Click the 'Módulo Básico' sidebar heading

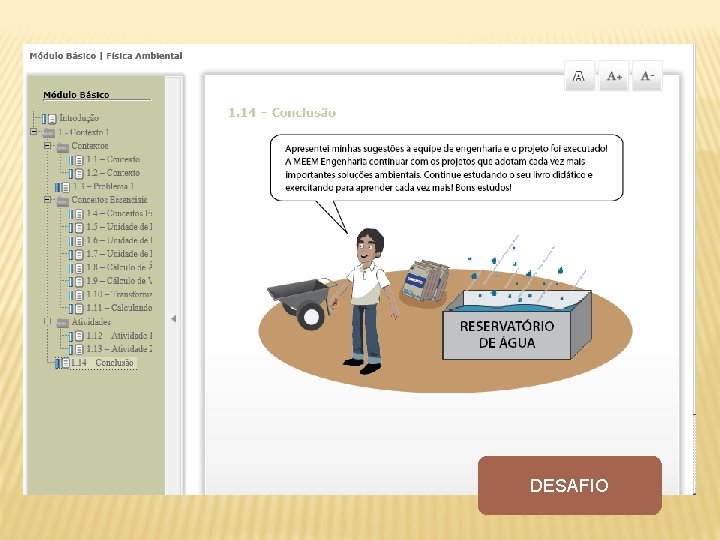point(76,95)
